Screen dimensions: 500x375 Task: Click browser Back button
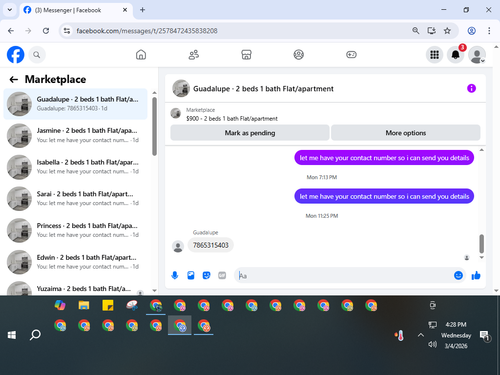point(11,31)
